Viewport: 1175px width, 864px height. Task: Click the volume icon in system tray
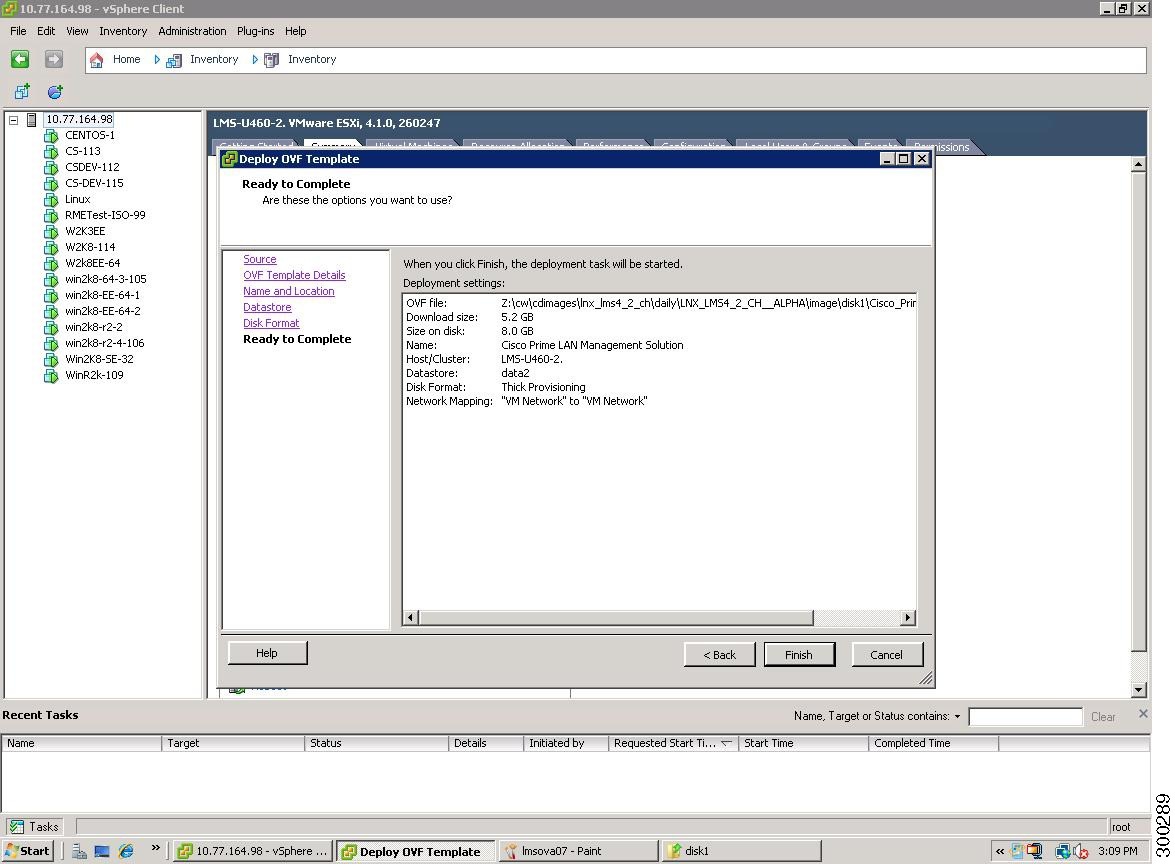(x=1081, y=851)
